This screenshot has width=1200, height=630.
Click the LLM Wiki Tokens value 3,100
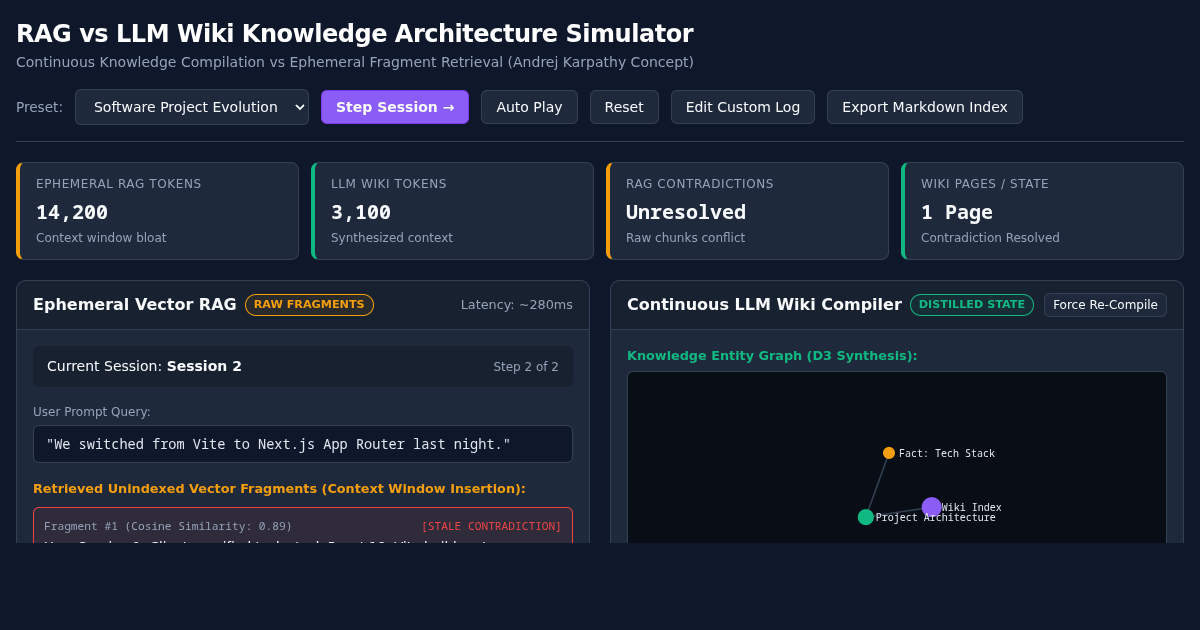point(361,212)
